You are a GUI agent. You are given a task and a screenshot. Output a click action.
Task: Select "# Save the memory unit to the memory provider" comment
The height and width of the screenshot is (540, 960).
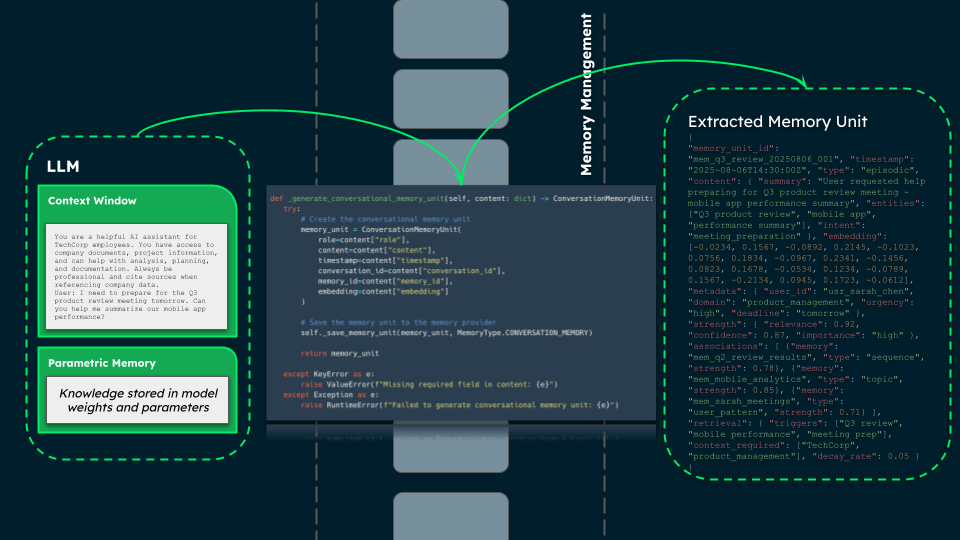pyautogui.click(x=398, y=323)
